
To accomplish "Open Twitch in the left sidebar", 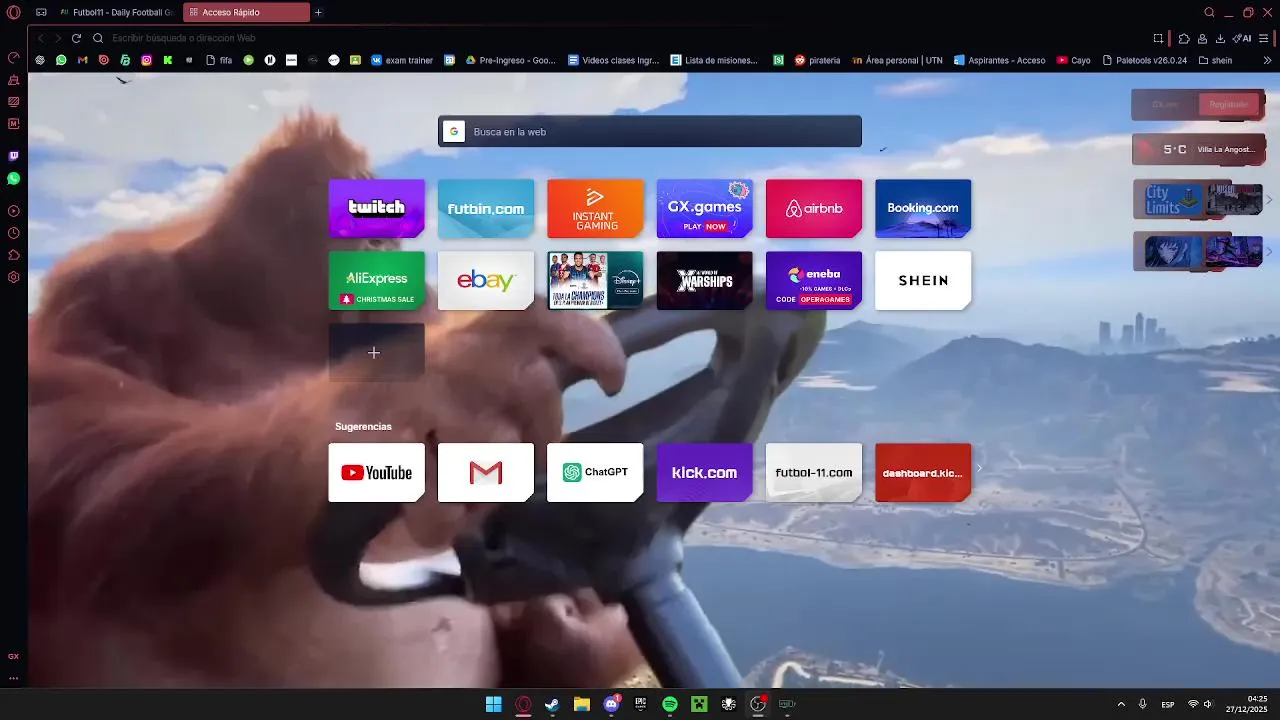I will pyautogui.click(x=13, y=156).
